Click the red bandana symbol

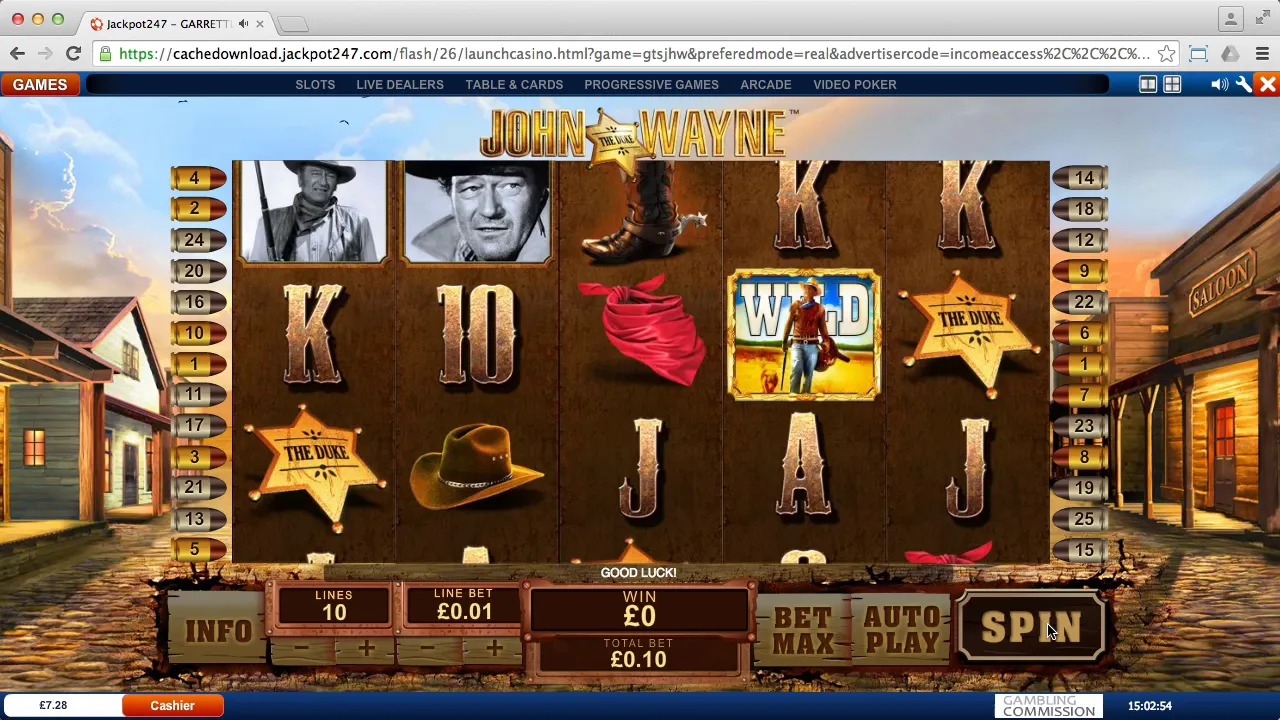pos(642,331)
